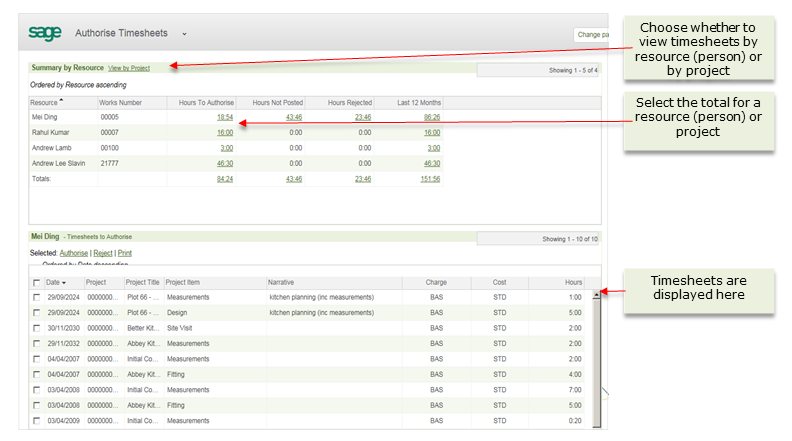This screenshot has height=441, width=792.
Task: Click Mei Ding's 23:46 hours rejected
Action: pos(363,117)
